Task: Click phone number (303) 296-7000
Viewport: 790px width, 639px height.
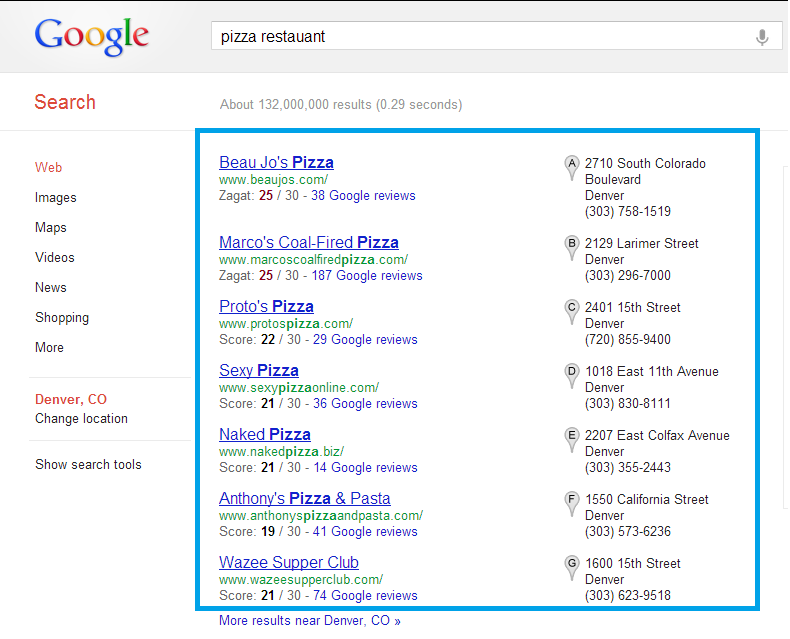Action: (627, 275)
